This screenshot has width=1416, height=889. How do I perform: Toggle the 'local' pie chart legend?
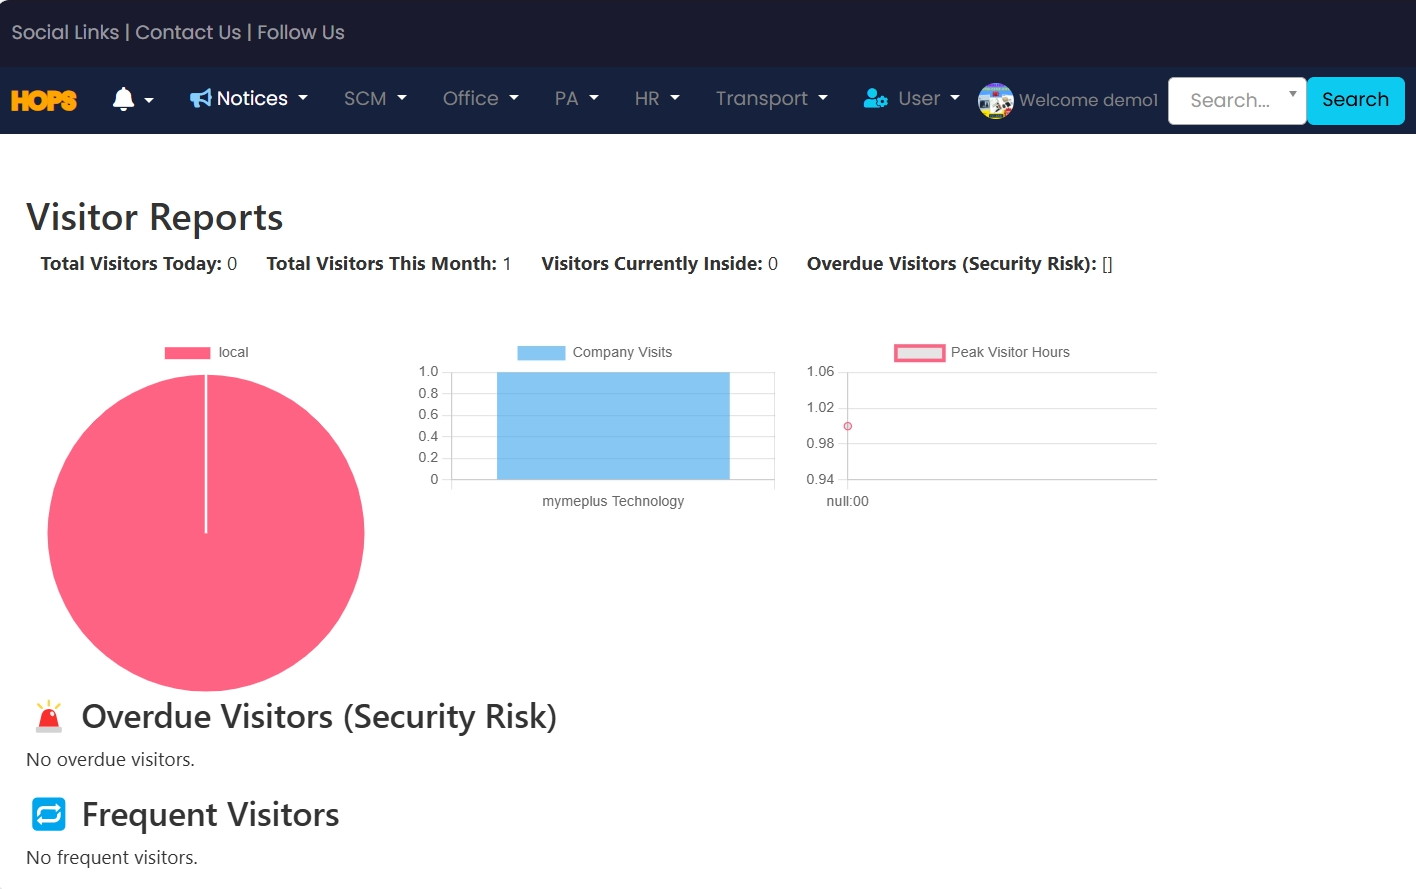pos(206,352)
